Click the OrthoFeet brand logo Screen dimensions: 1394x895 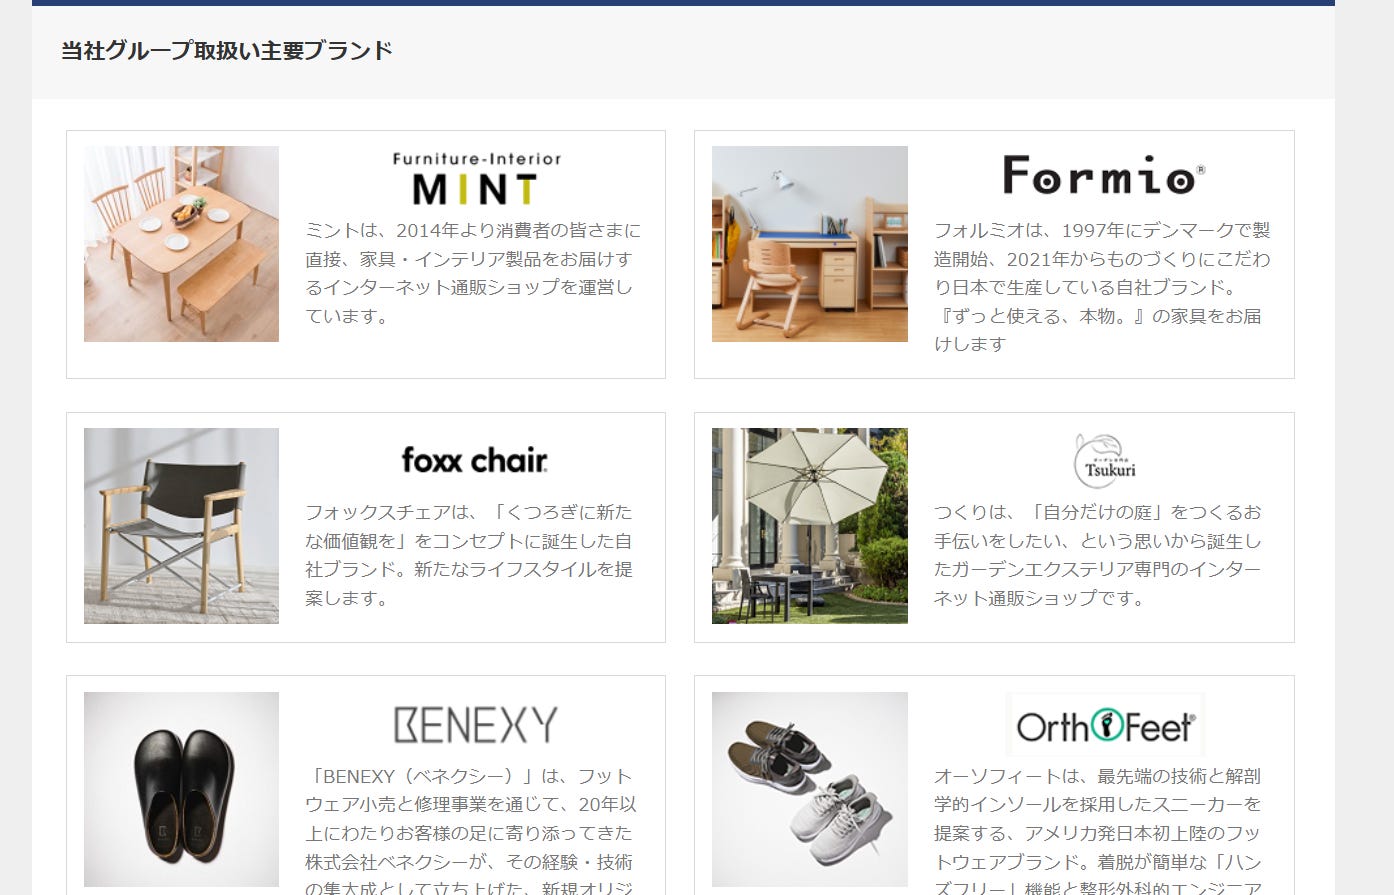pyautogui.click(x=1104, y=725)
